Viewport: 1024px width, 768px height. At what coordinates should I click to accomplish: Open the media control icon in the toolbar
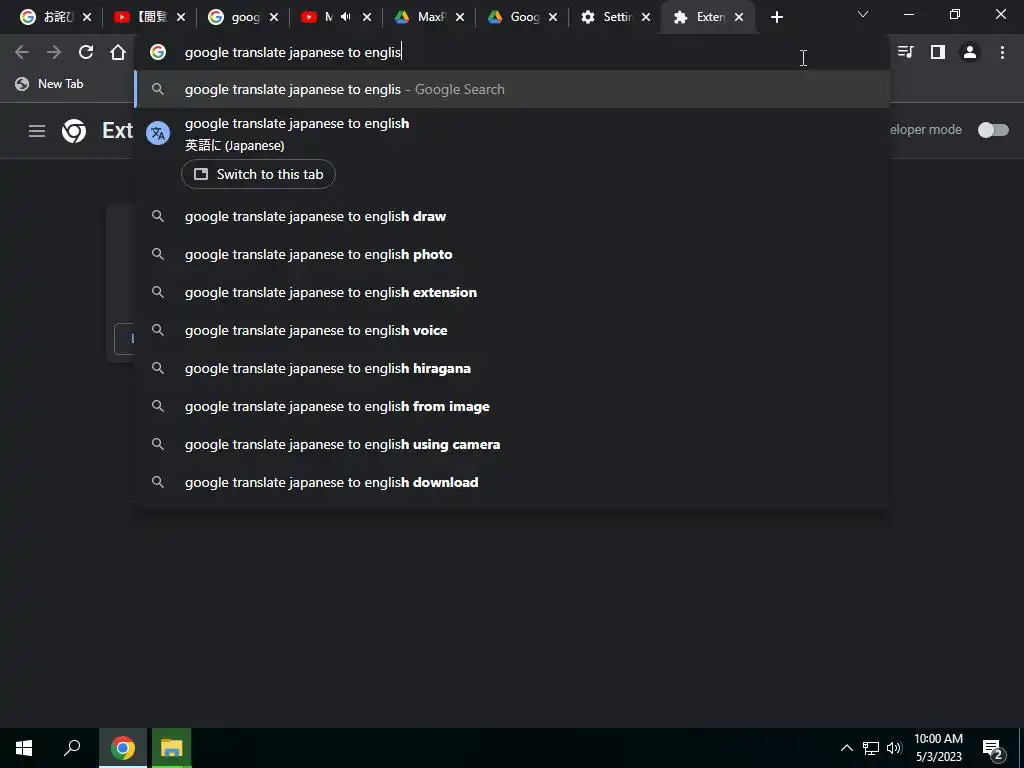[905, 52]
